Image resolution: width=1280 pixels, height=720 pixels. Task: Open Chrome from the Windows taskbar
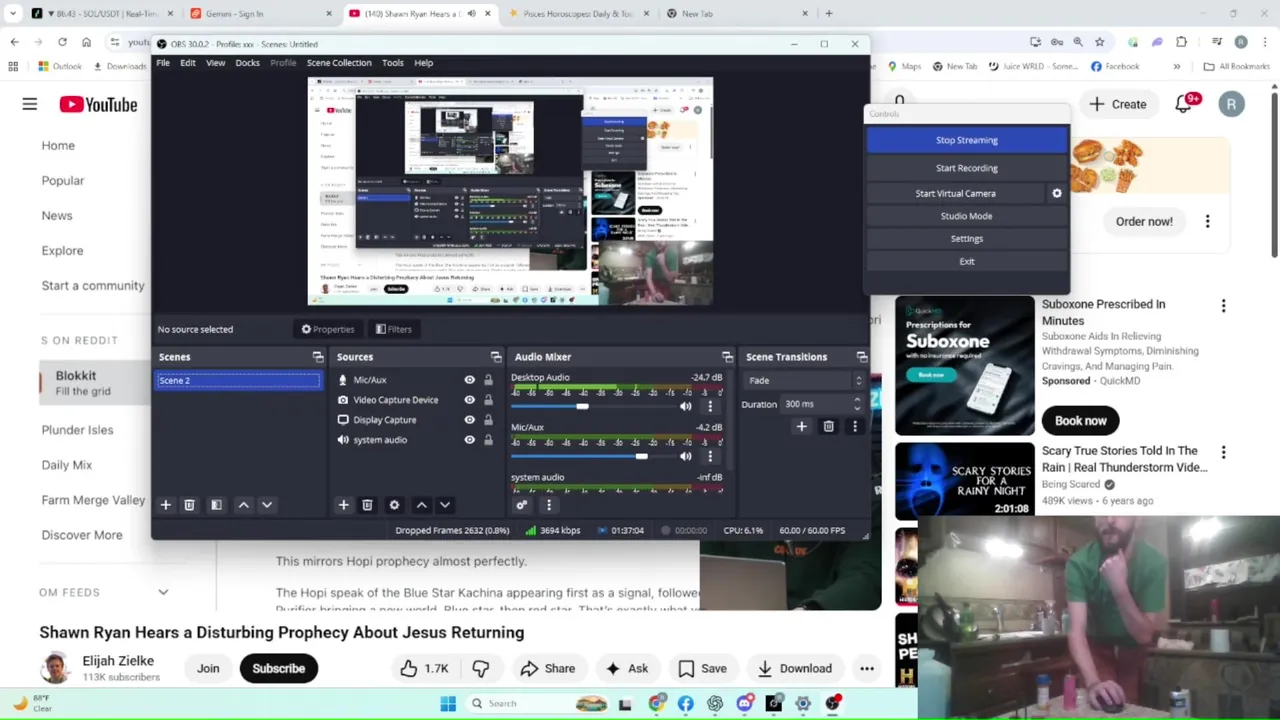[x=656, y=703]
